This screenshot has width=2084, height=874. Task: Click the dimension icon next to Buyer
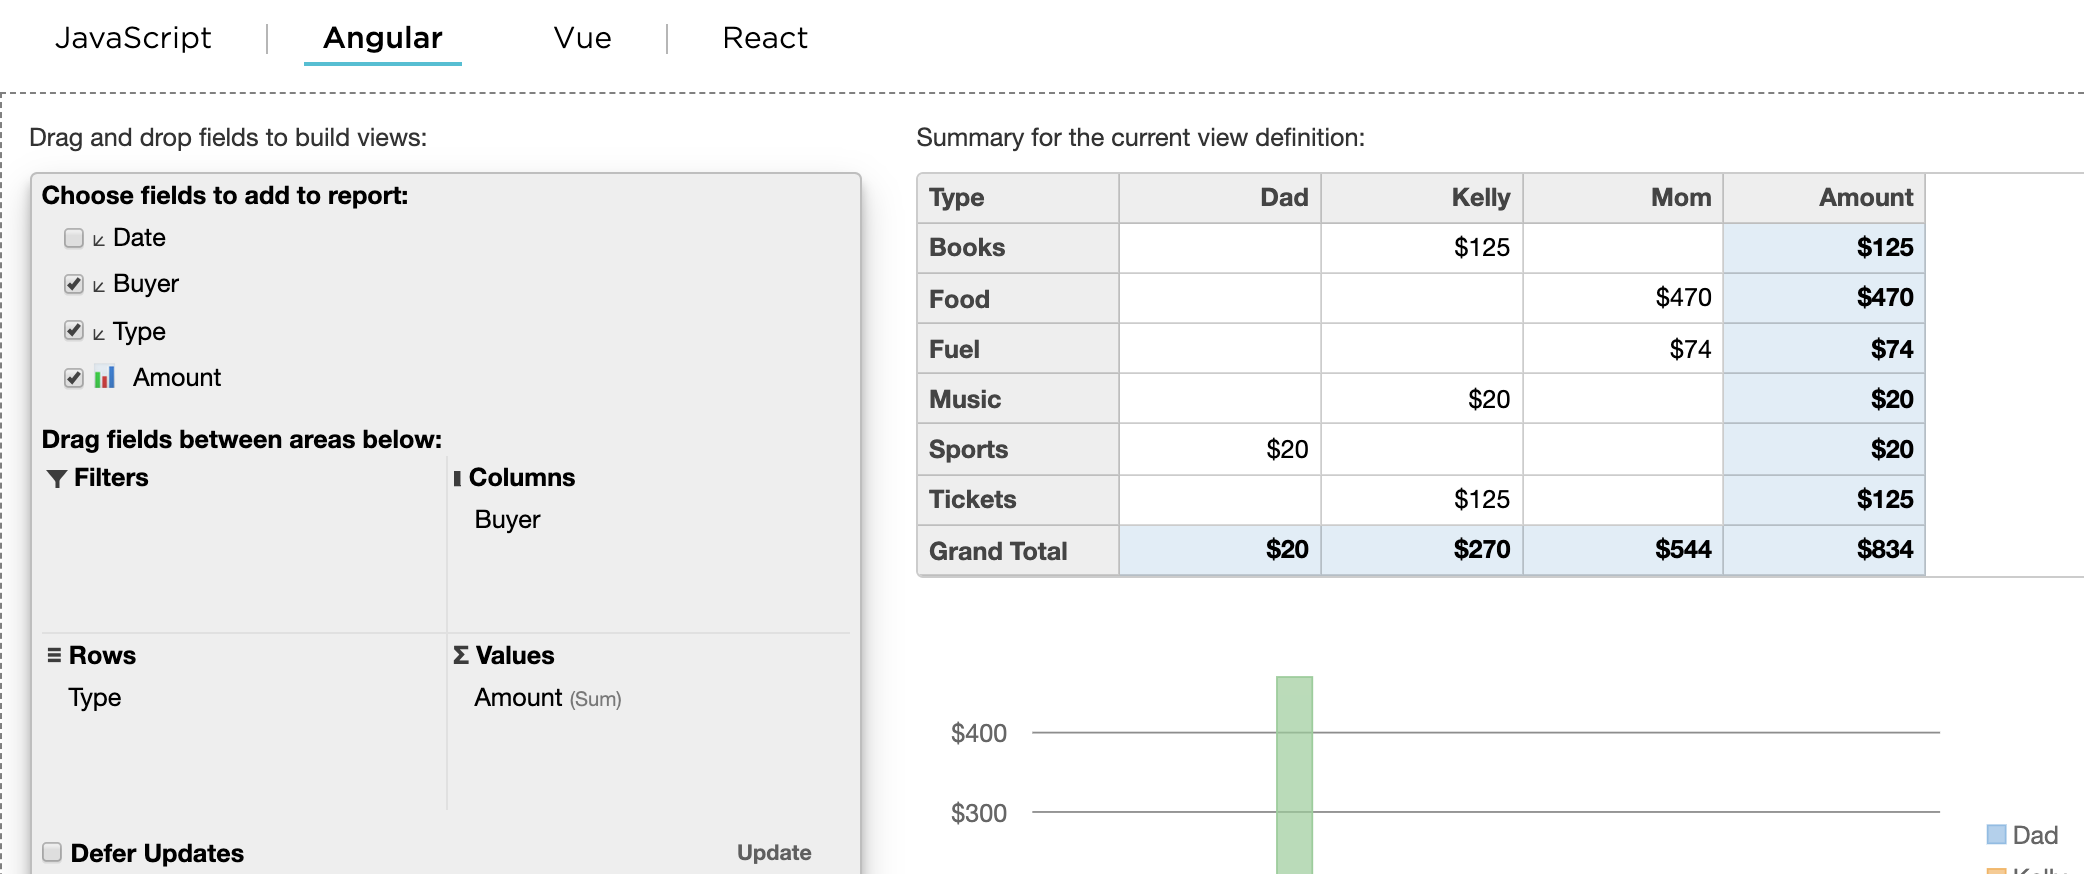(98, 286)
